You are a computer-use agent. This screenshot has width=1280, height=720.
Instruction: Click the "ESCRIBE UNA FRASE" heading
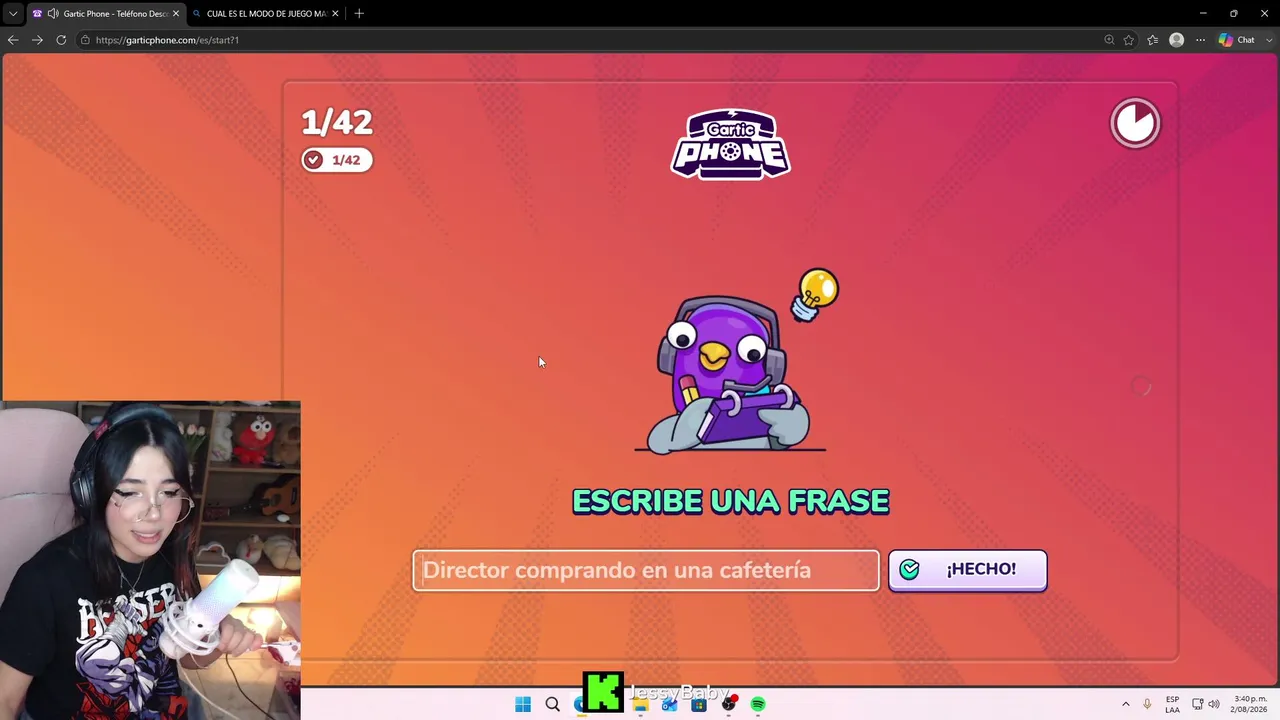[730, 501]
